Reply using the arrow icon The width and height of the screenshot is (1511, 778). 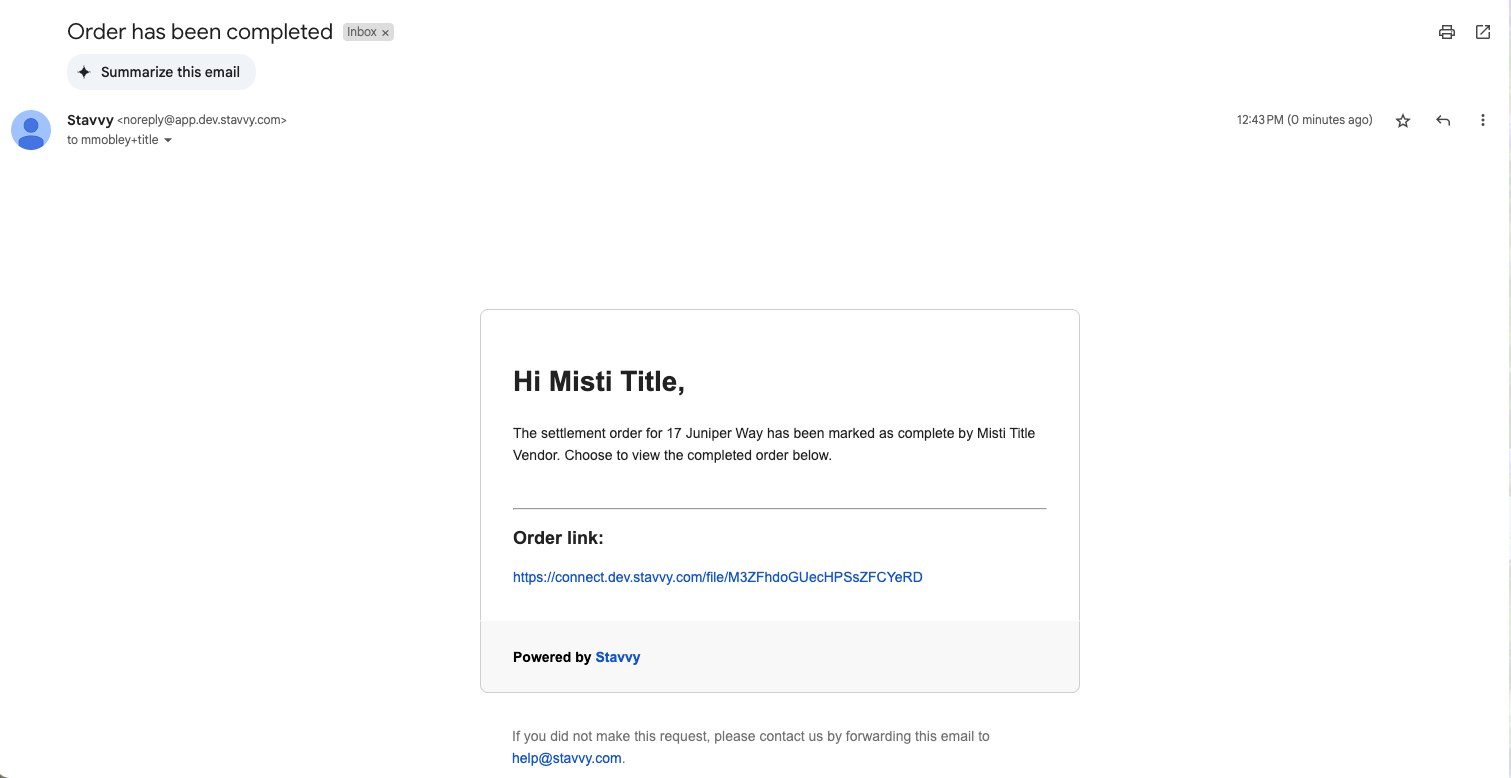click(1443, 120)
